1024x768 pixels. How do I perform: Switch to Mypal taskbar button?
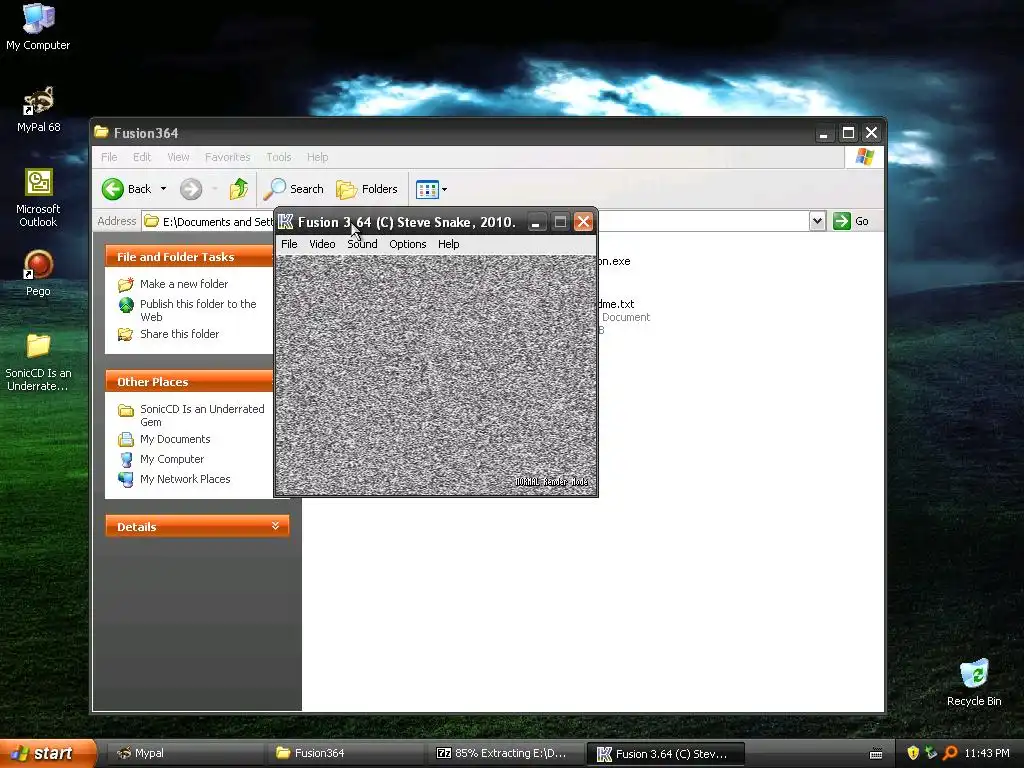click(185, 754)
